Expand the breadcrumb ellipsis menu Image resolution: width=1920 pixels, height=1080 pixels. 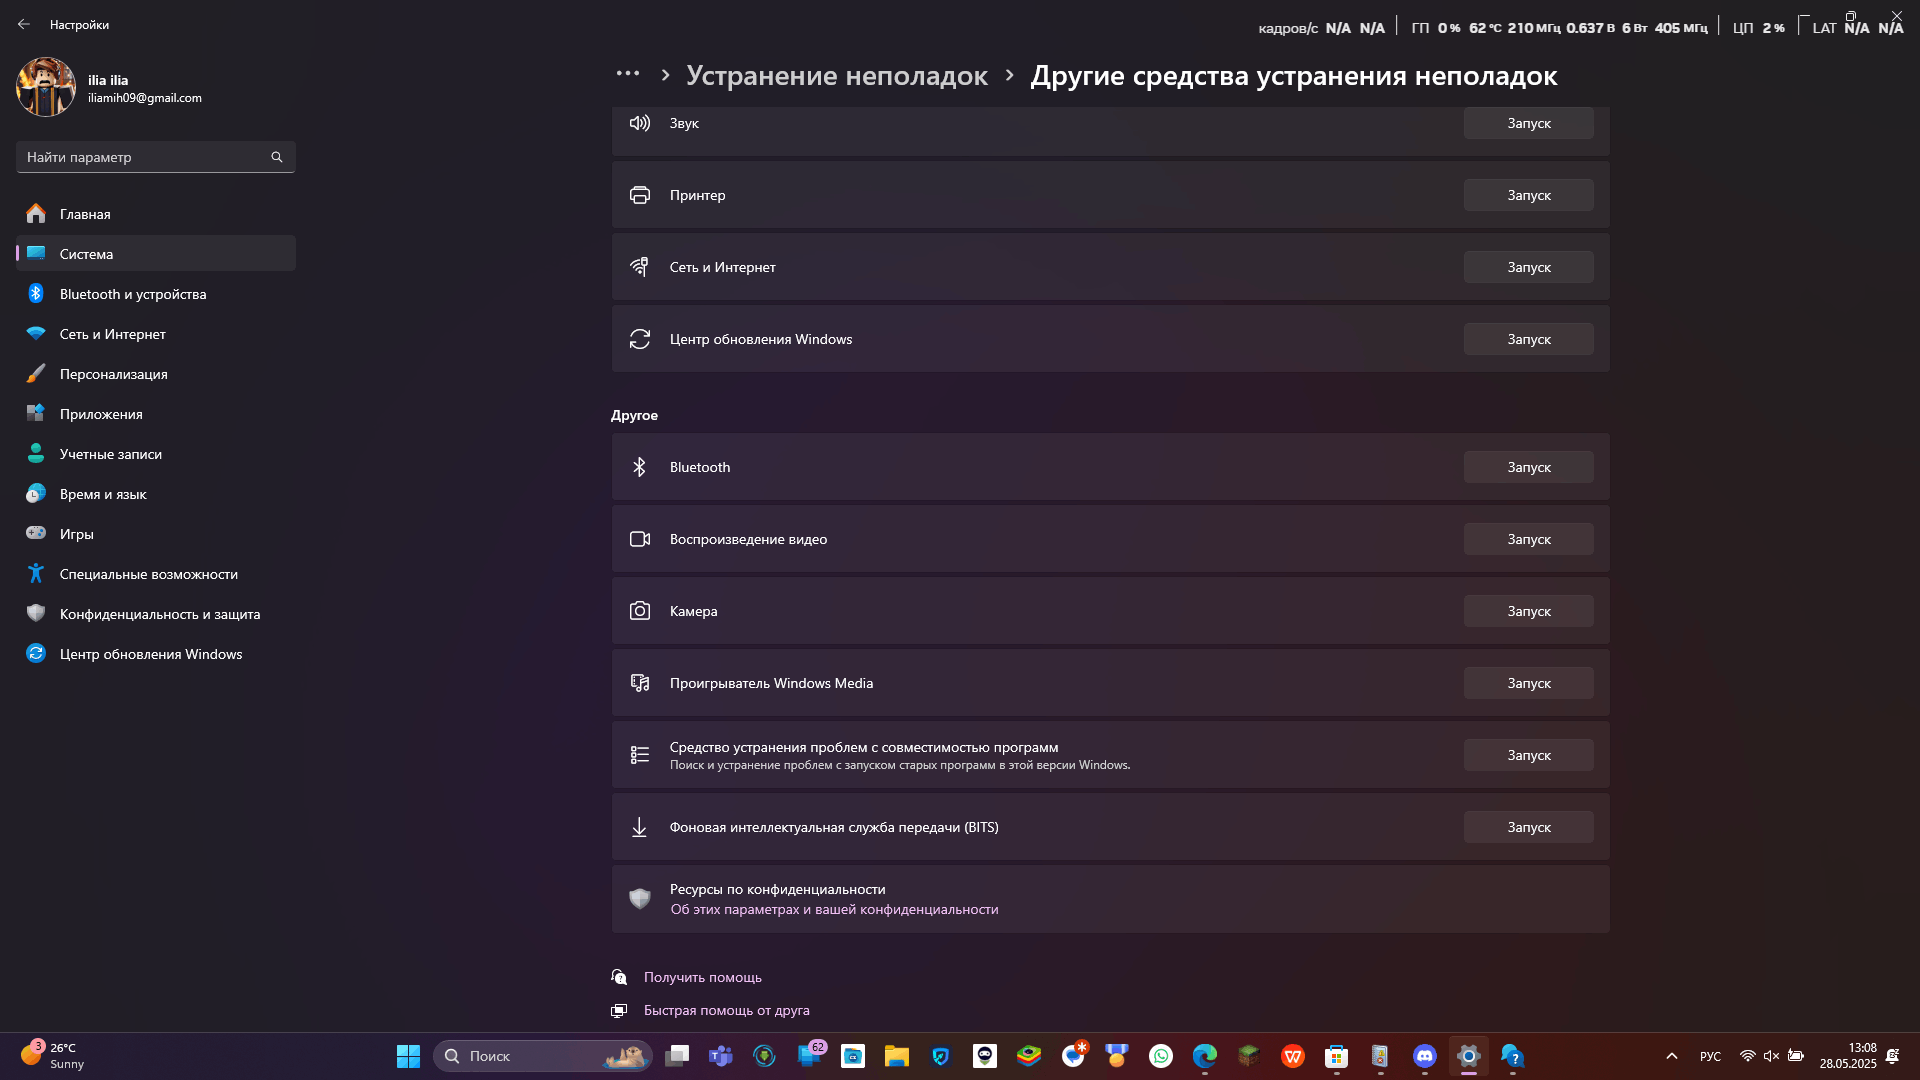[x=627, y=74]
